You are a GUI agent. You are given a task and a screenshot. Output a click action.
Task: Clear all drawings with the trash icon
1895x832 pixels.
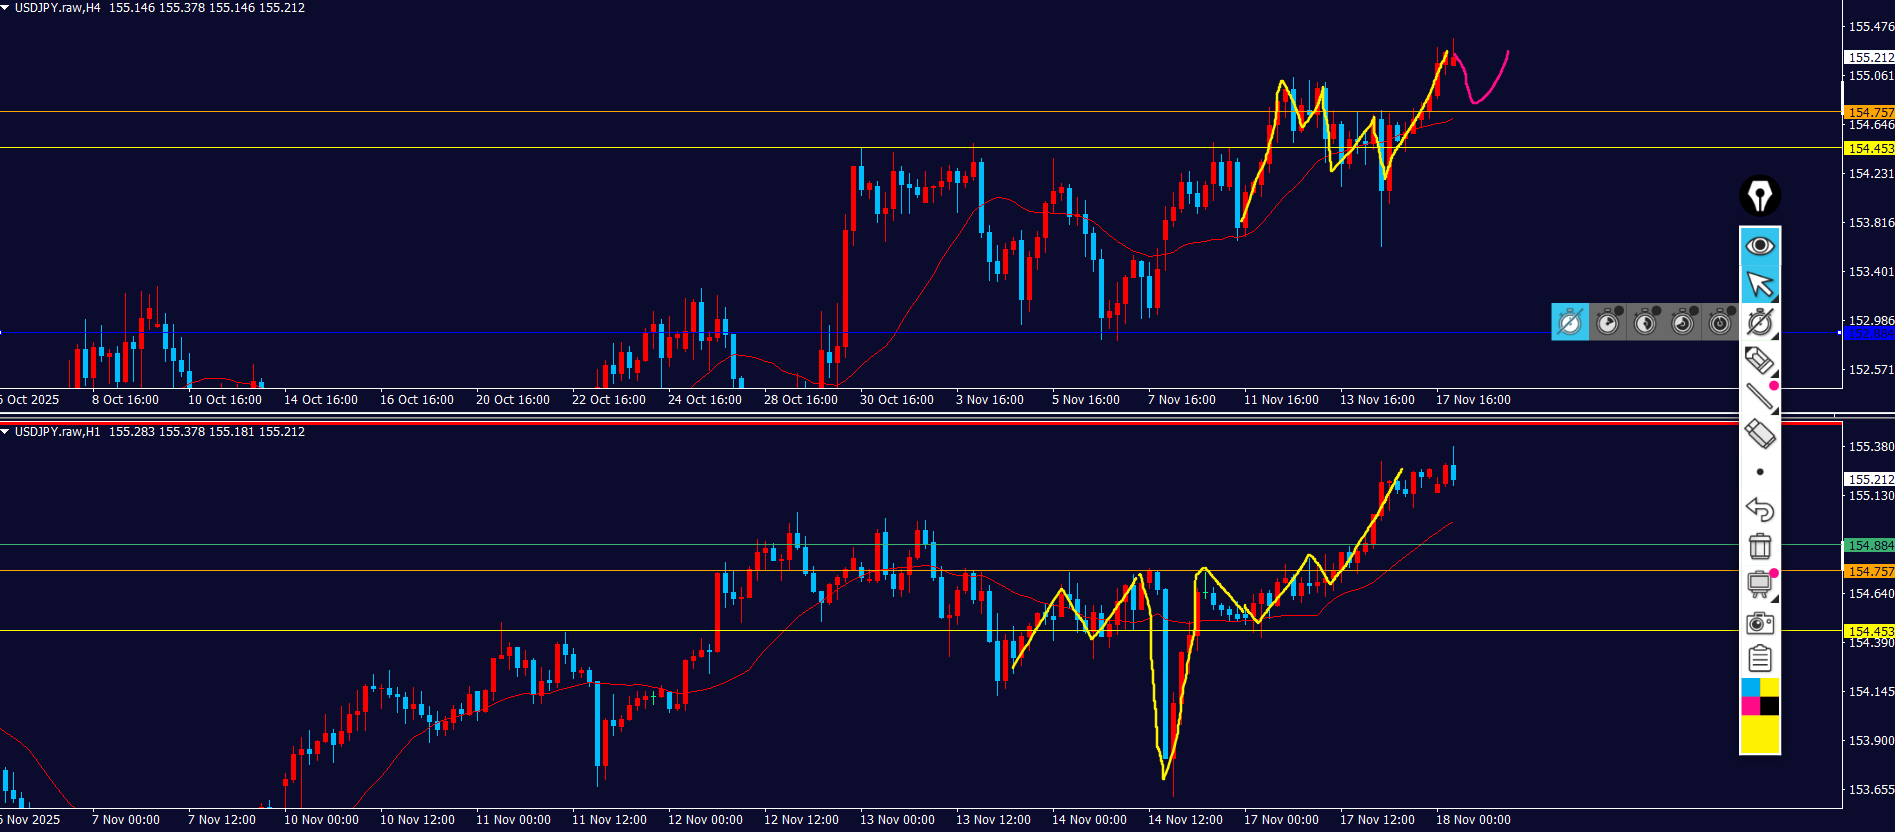[x=1759, y=546]
